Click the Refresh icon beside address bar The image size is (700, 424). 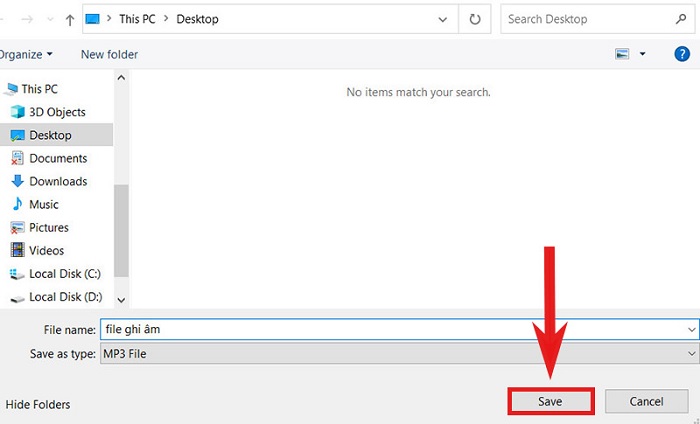coord(474,19)
